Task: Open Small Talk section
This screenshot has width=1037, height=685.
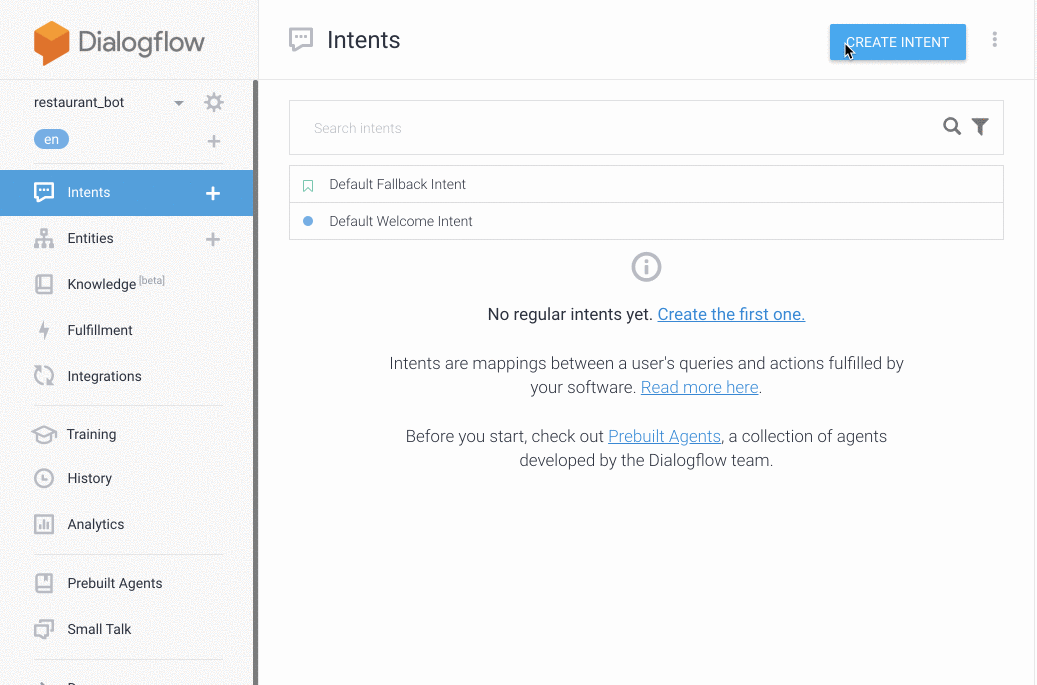Action: coord(99,629)
